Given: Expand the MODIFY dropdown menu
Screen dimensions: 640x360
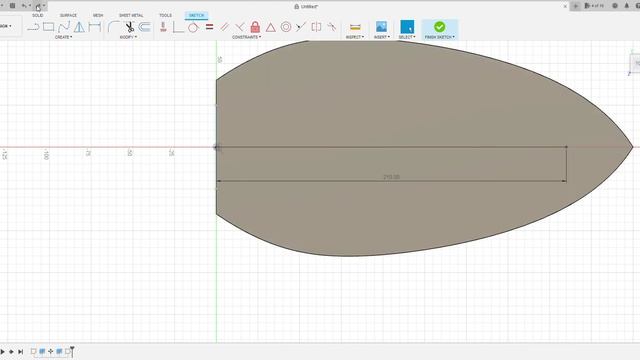Looking at the screenshot, I should [x=128, y=37].
